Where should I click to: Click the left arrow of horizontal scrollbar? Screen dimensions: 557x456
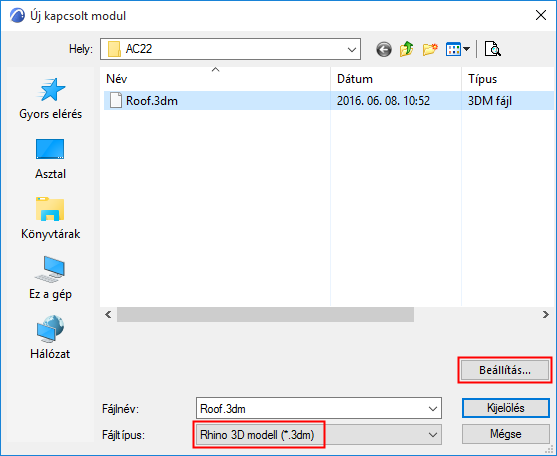tap(108, 314)
